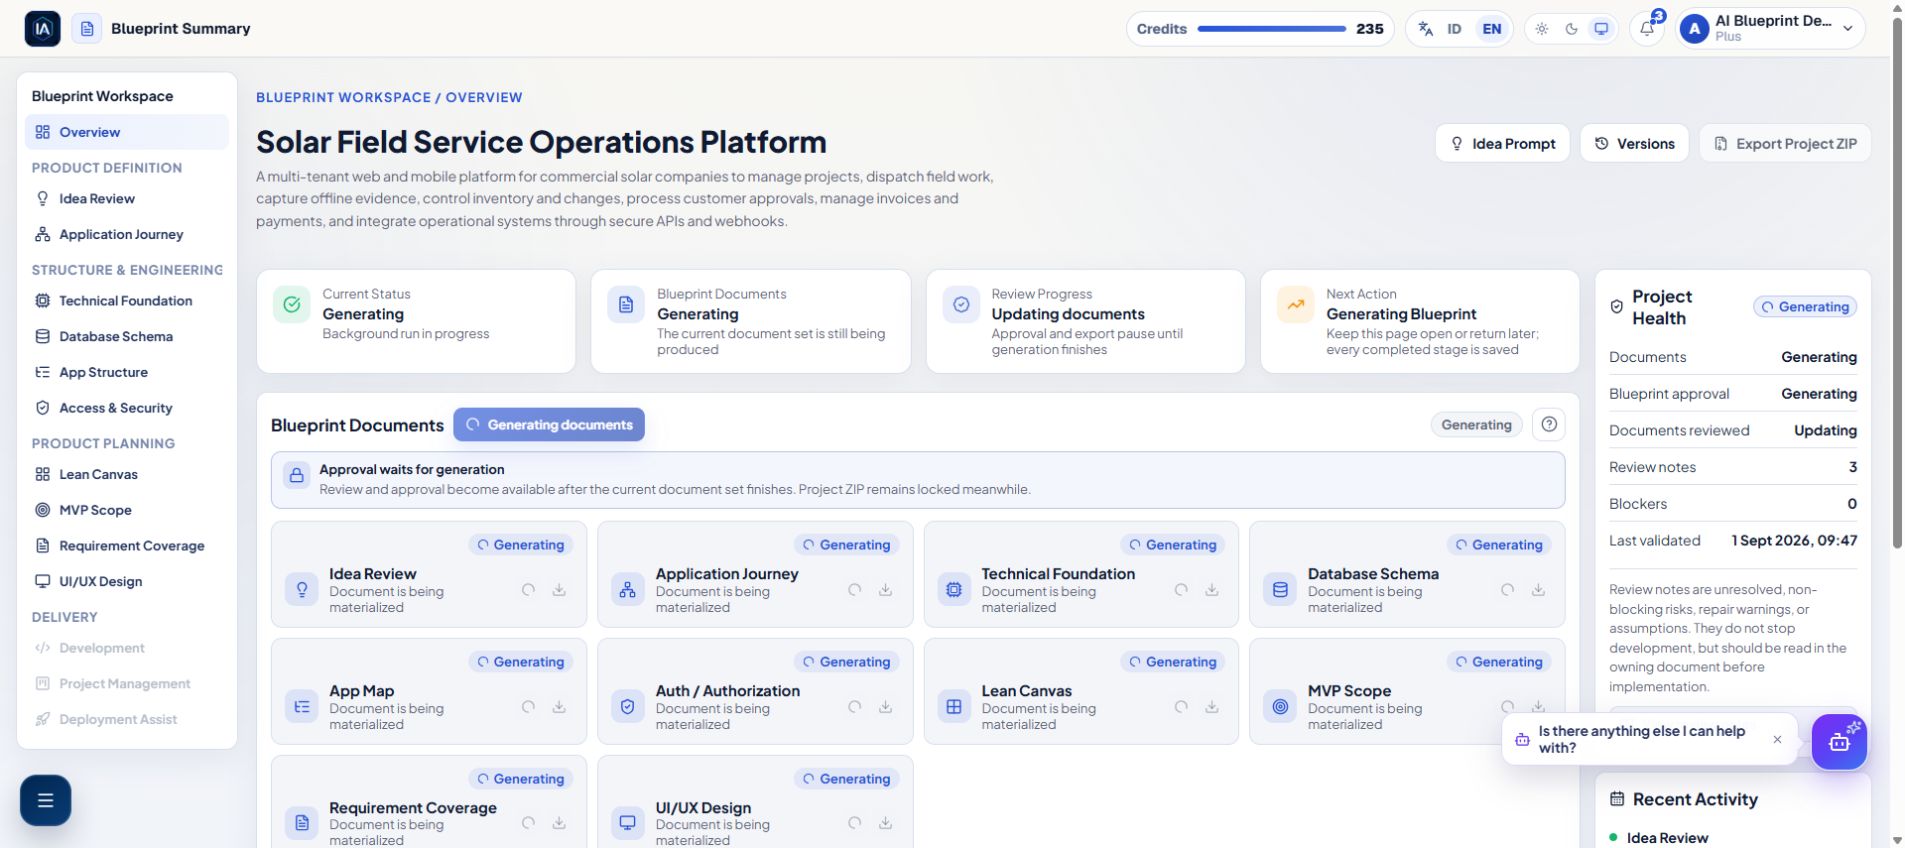Select dark theme moon icon

1571,29
